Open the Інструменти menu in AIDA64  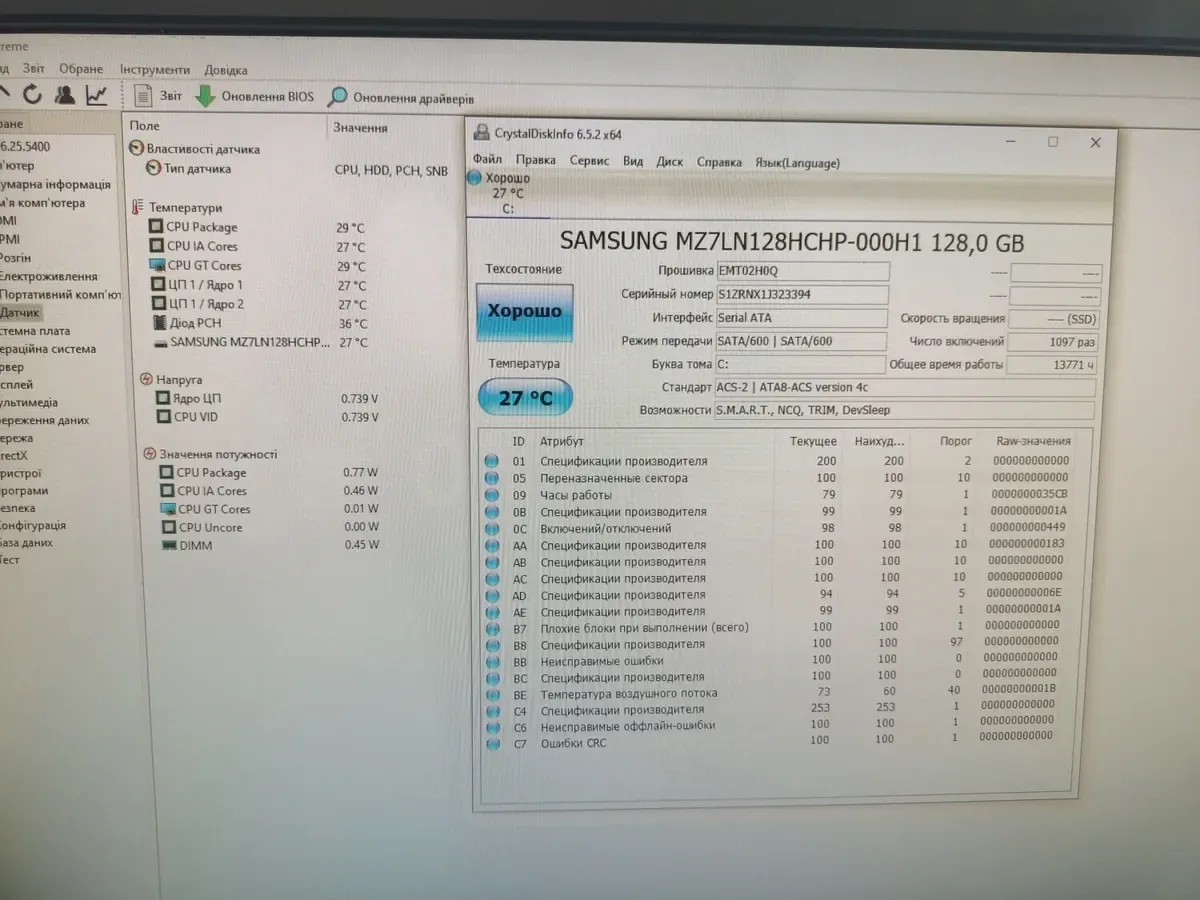point(154,70)
